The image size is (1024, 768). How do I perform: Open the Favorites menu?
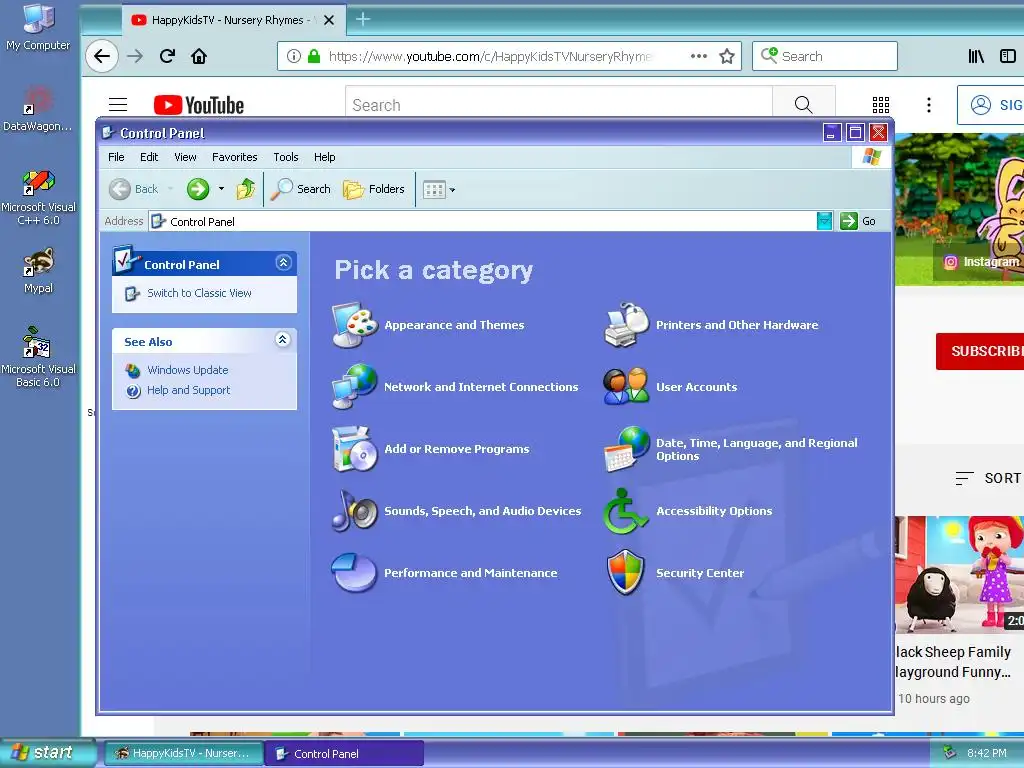tap(234, 157)
